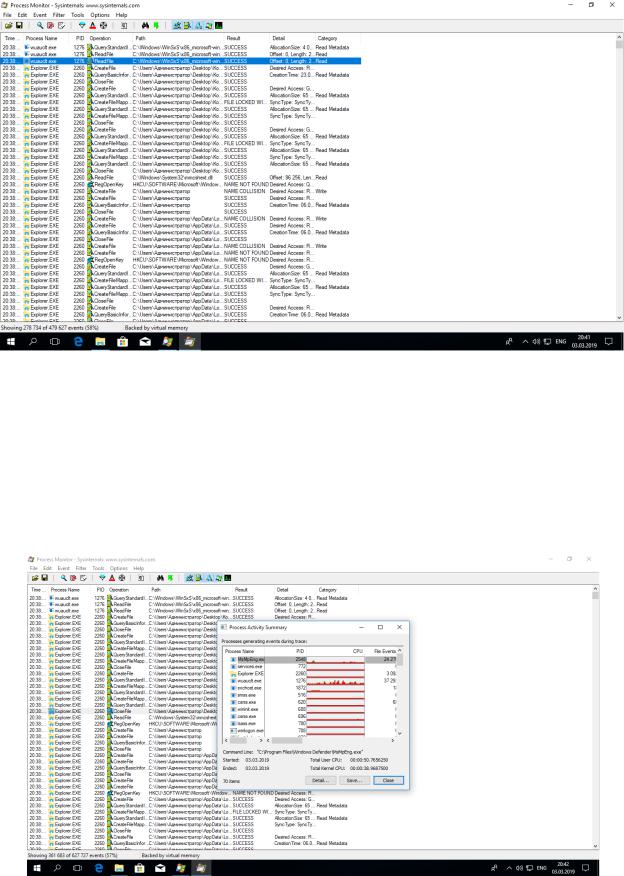Open the Event menu in the upper window

tap(40, 15)
